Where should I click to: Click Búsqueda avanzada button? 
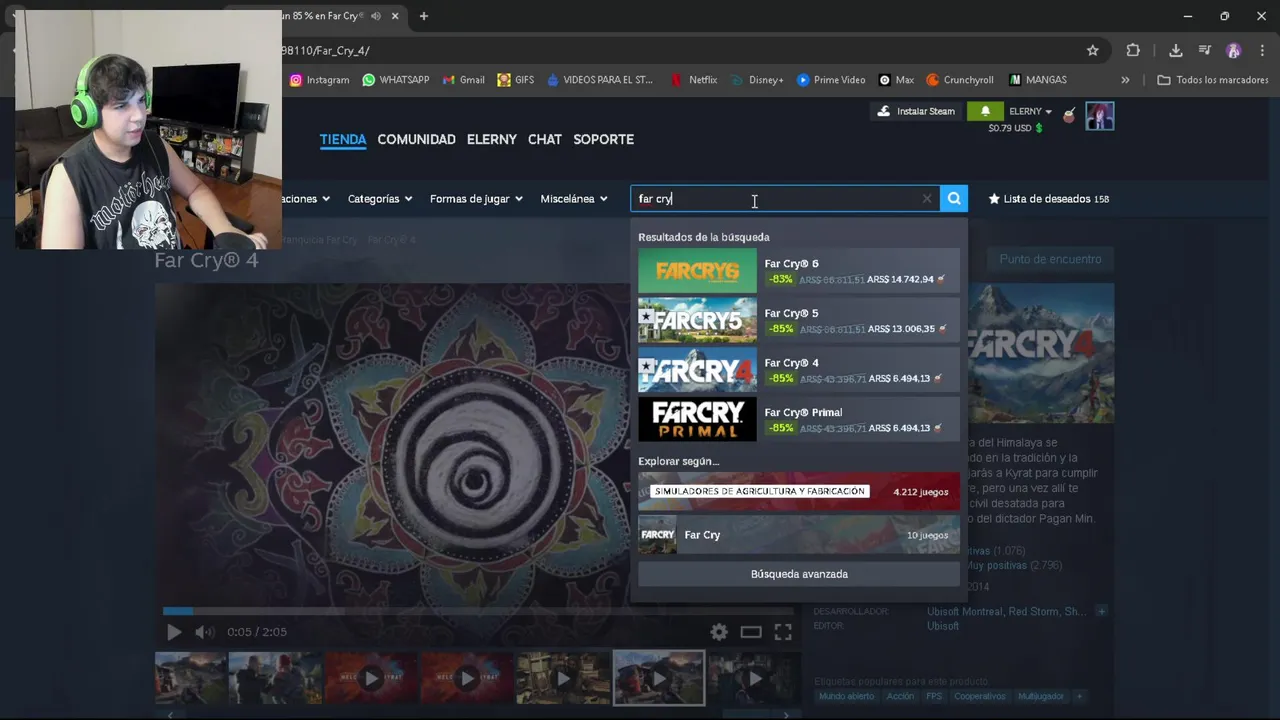click(x=799, y=574)
